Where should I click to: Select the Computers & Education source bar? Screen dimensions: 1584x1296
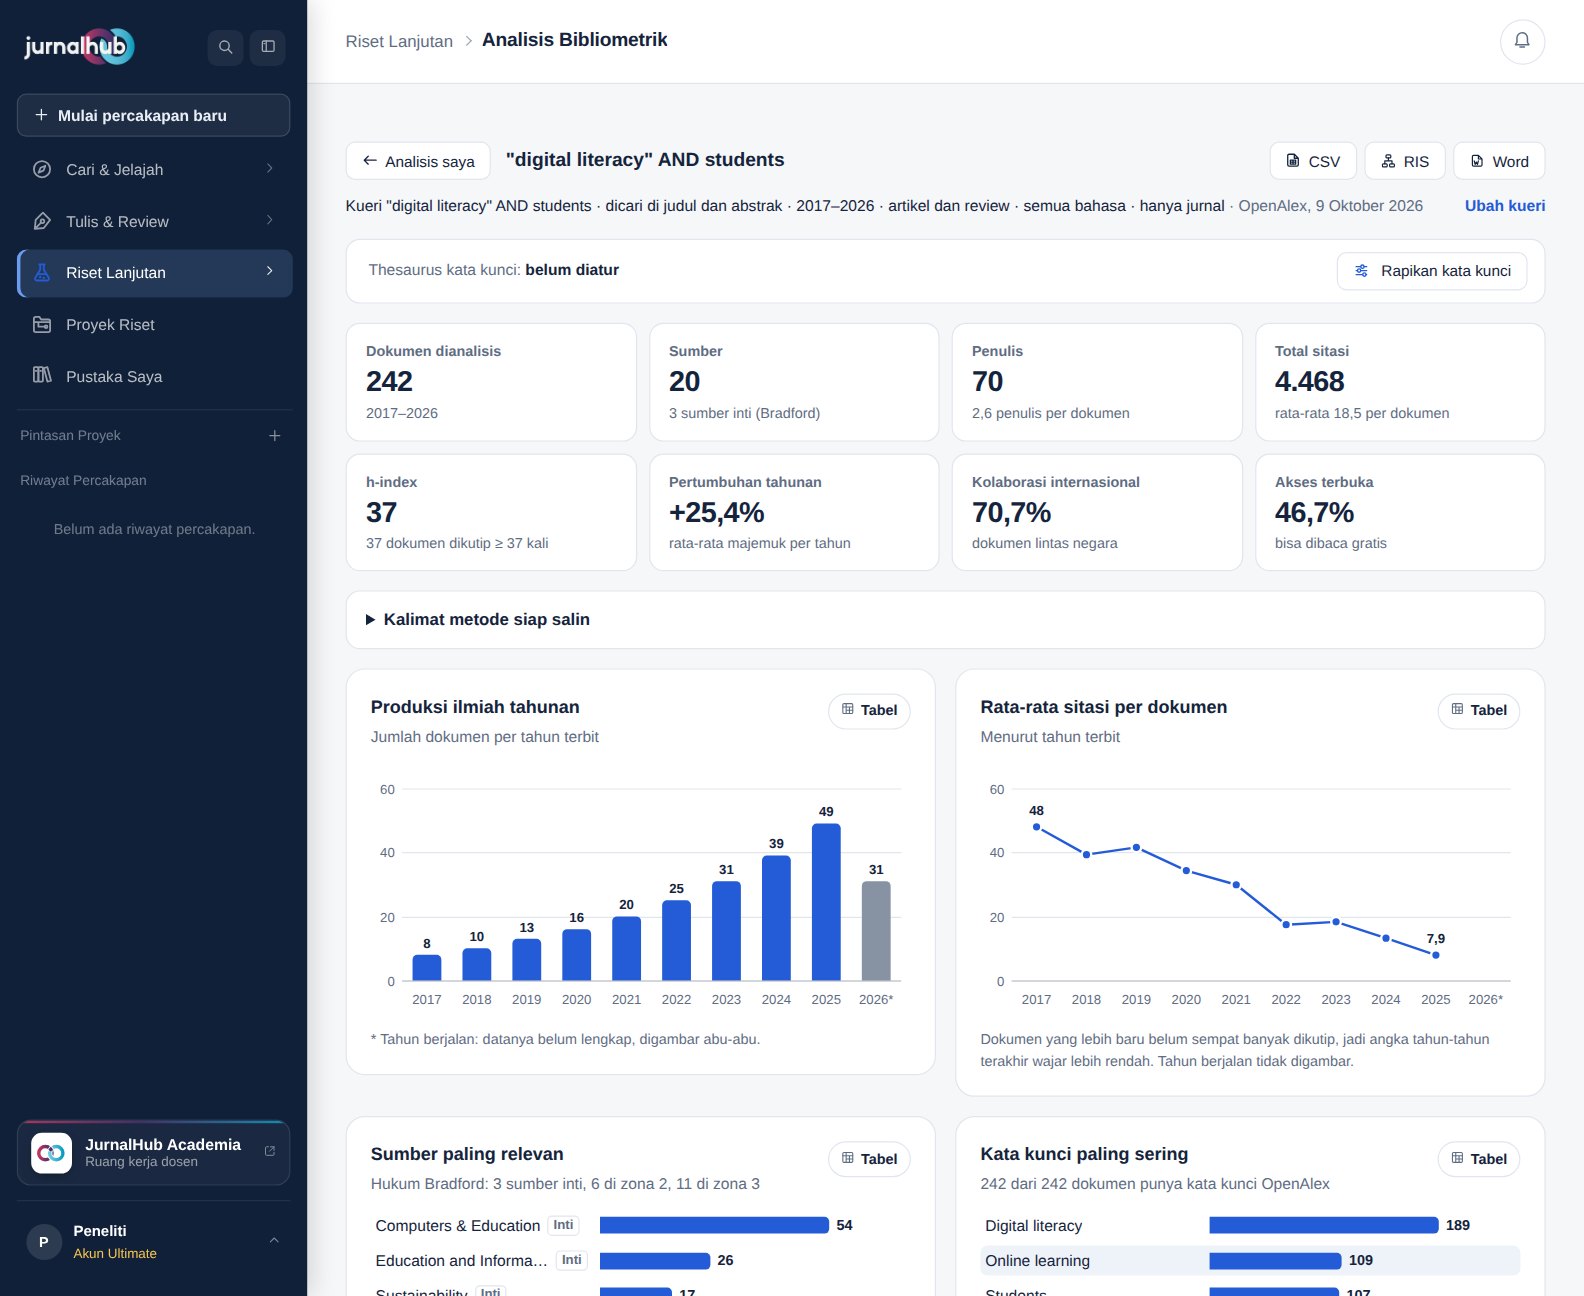coord(714,1225)
